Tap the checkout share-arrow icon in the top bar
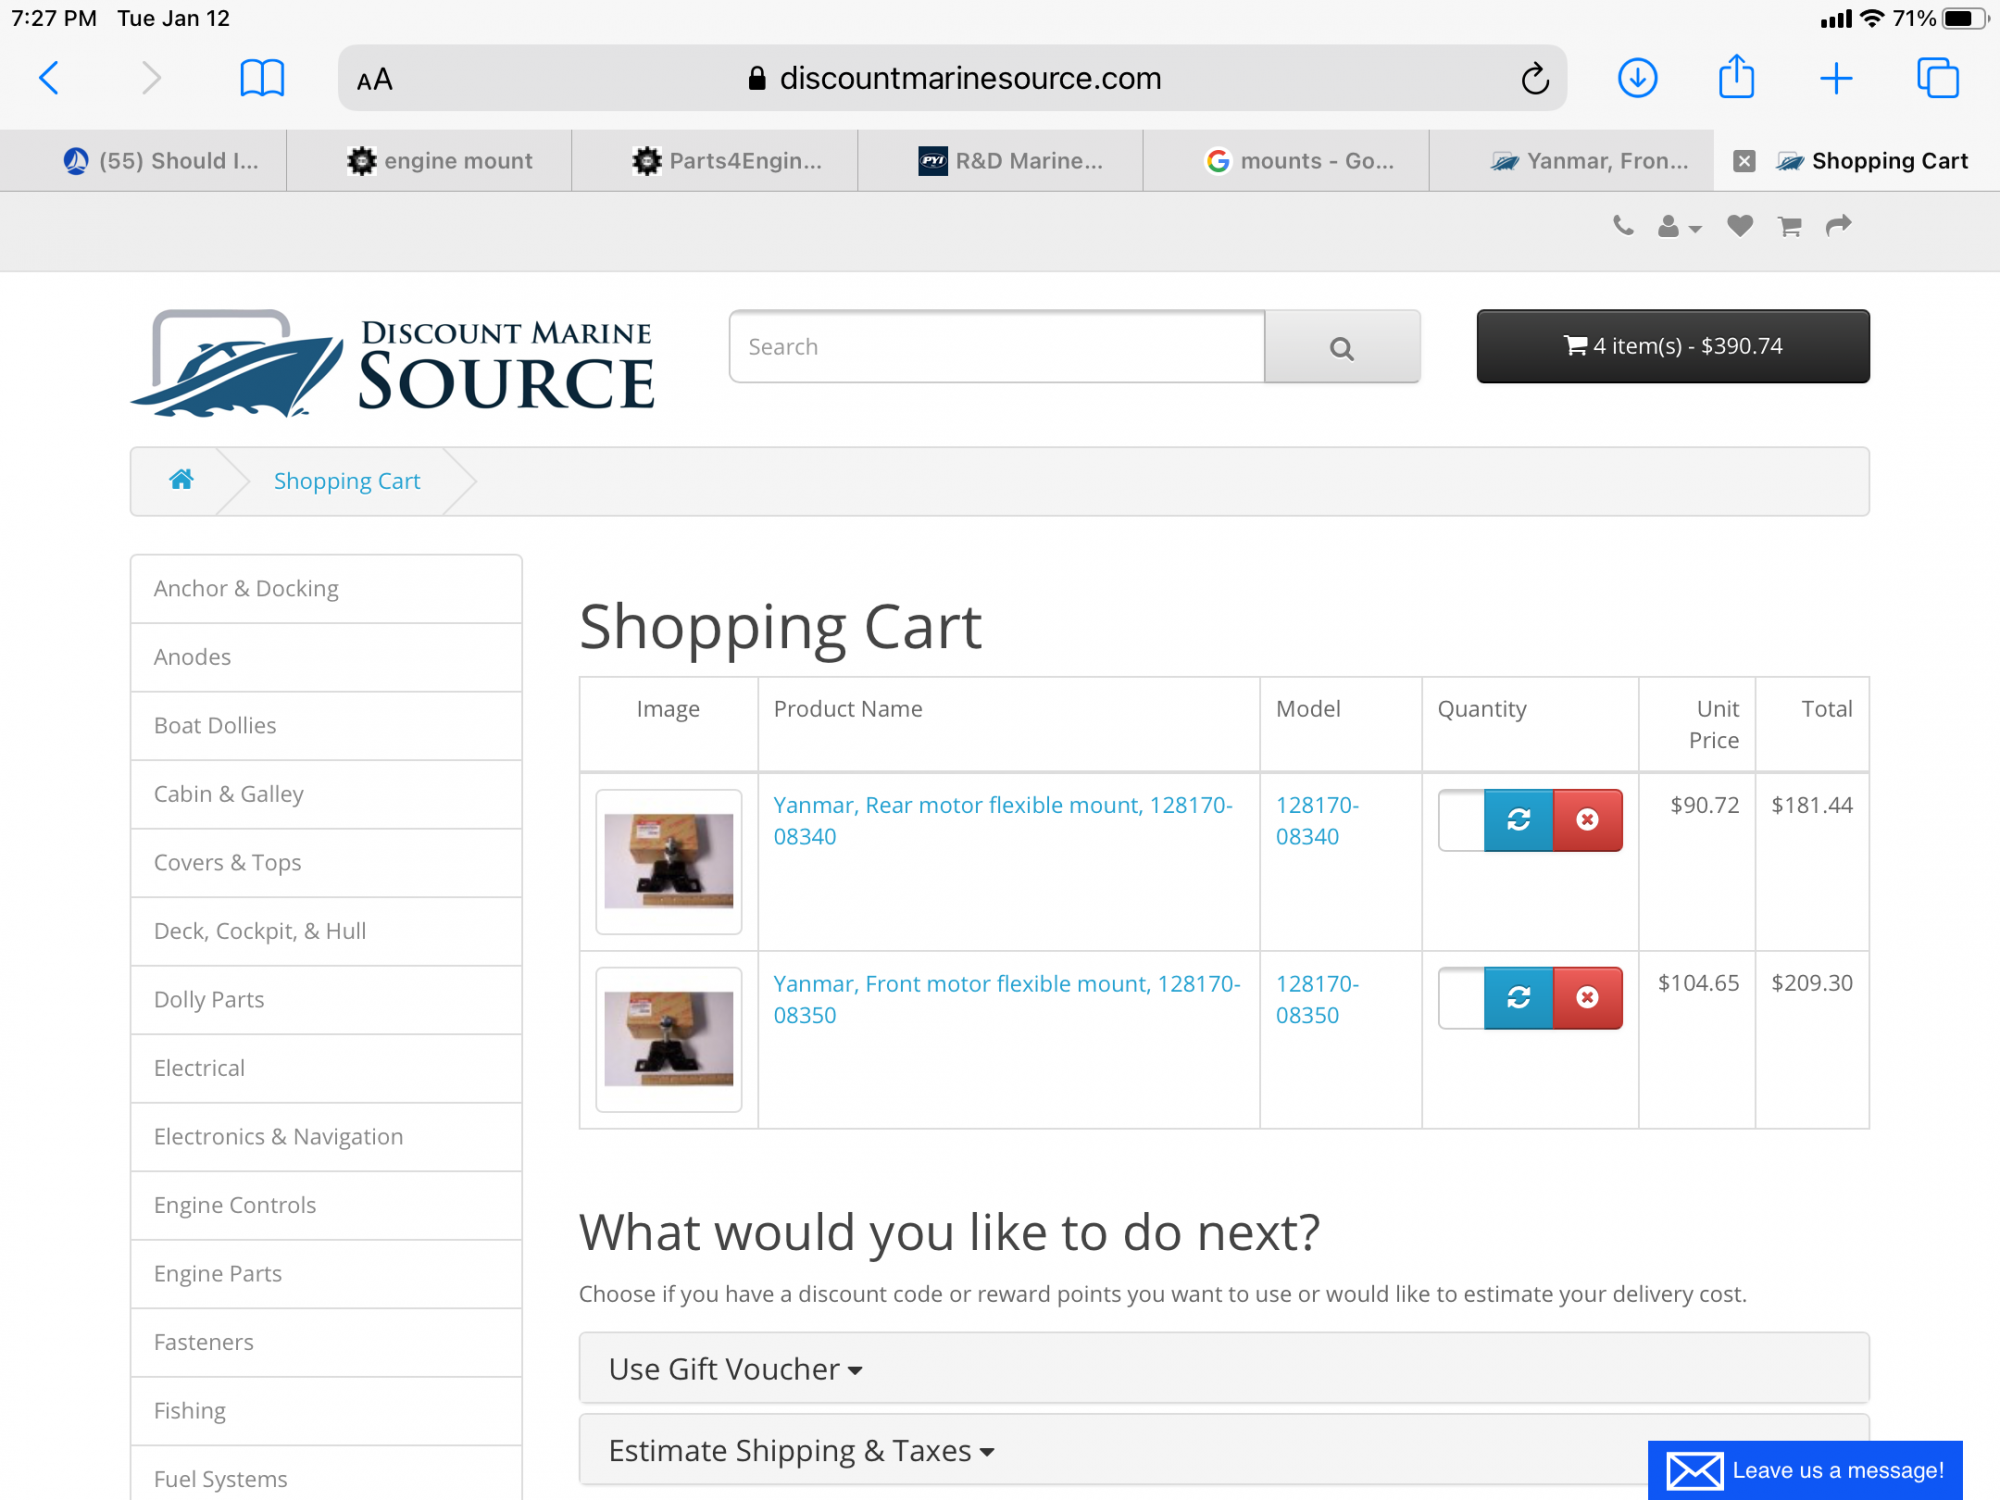 (x=1838, y=226)
